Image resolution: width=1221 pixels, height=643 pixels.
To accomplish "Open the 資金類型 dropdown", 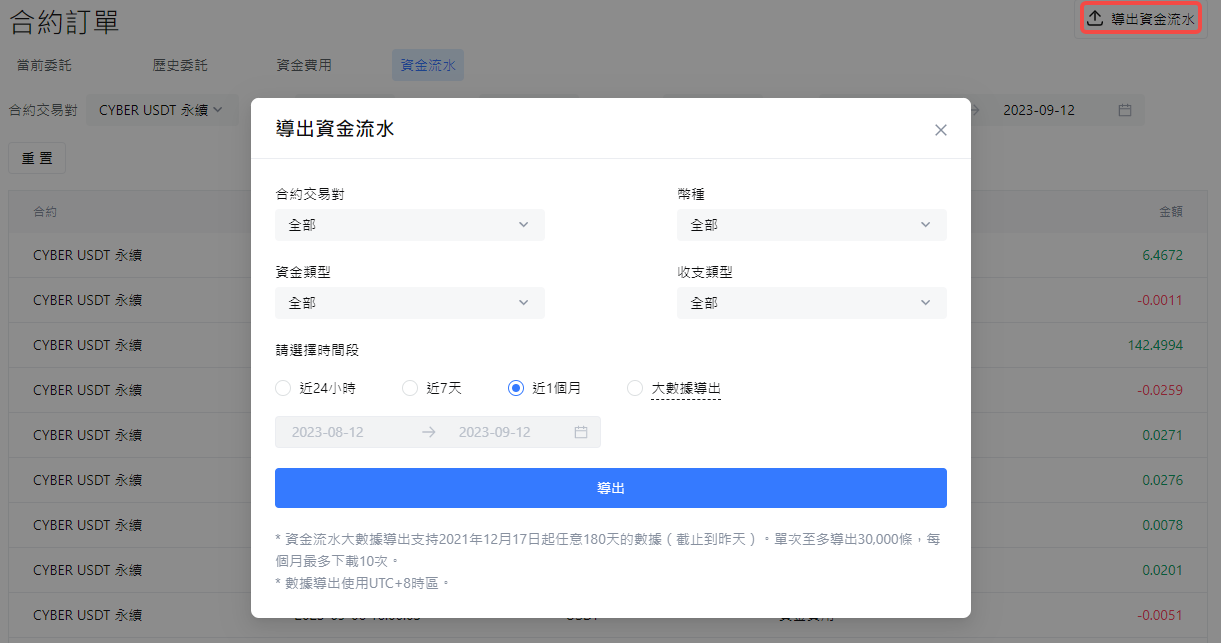I will click(410, 302).
